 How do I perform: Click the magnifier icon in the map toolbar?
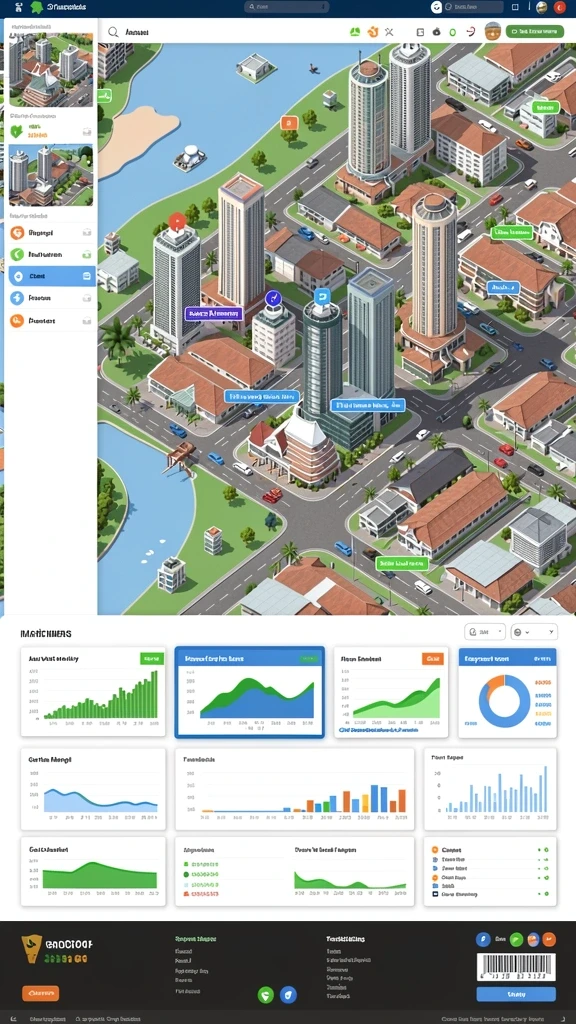[113, 31]
